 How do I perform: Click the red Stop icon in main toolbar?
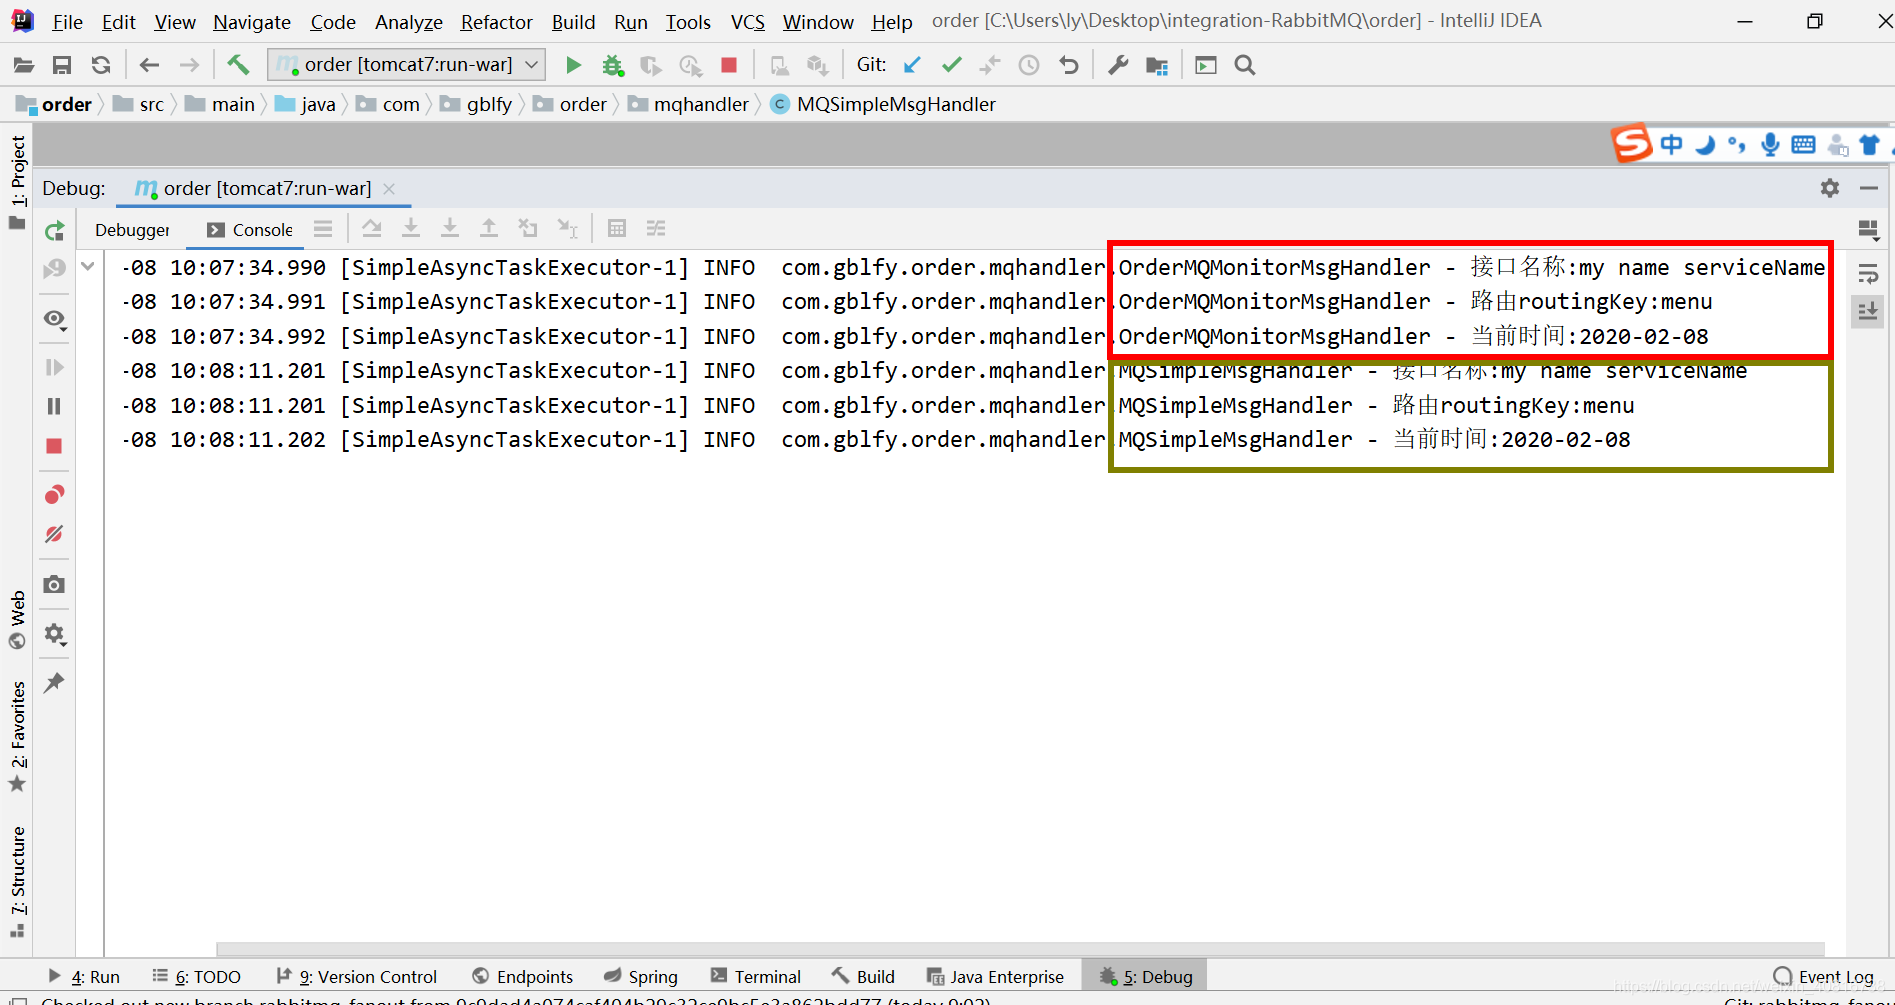coord(729,65)
